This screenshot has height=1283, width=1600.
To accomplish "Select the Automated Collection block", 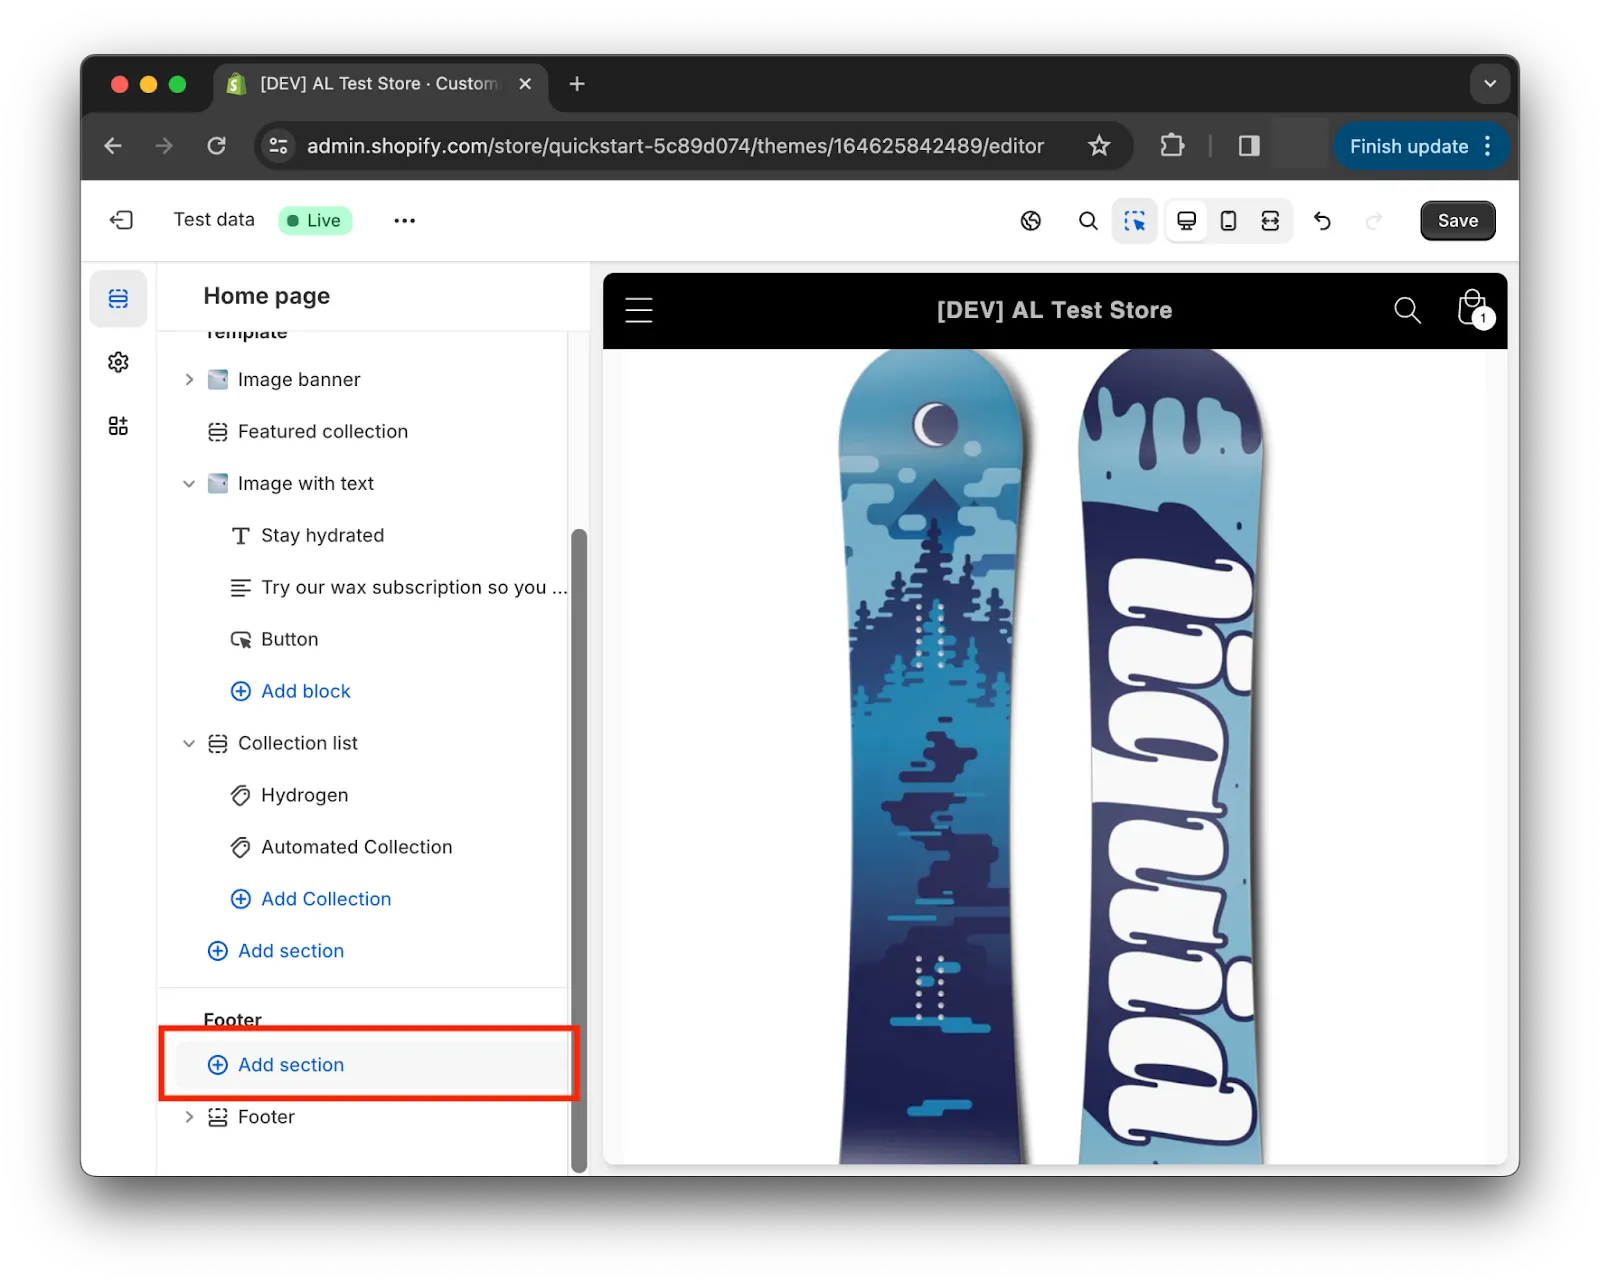I will (356, 848).
